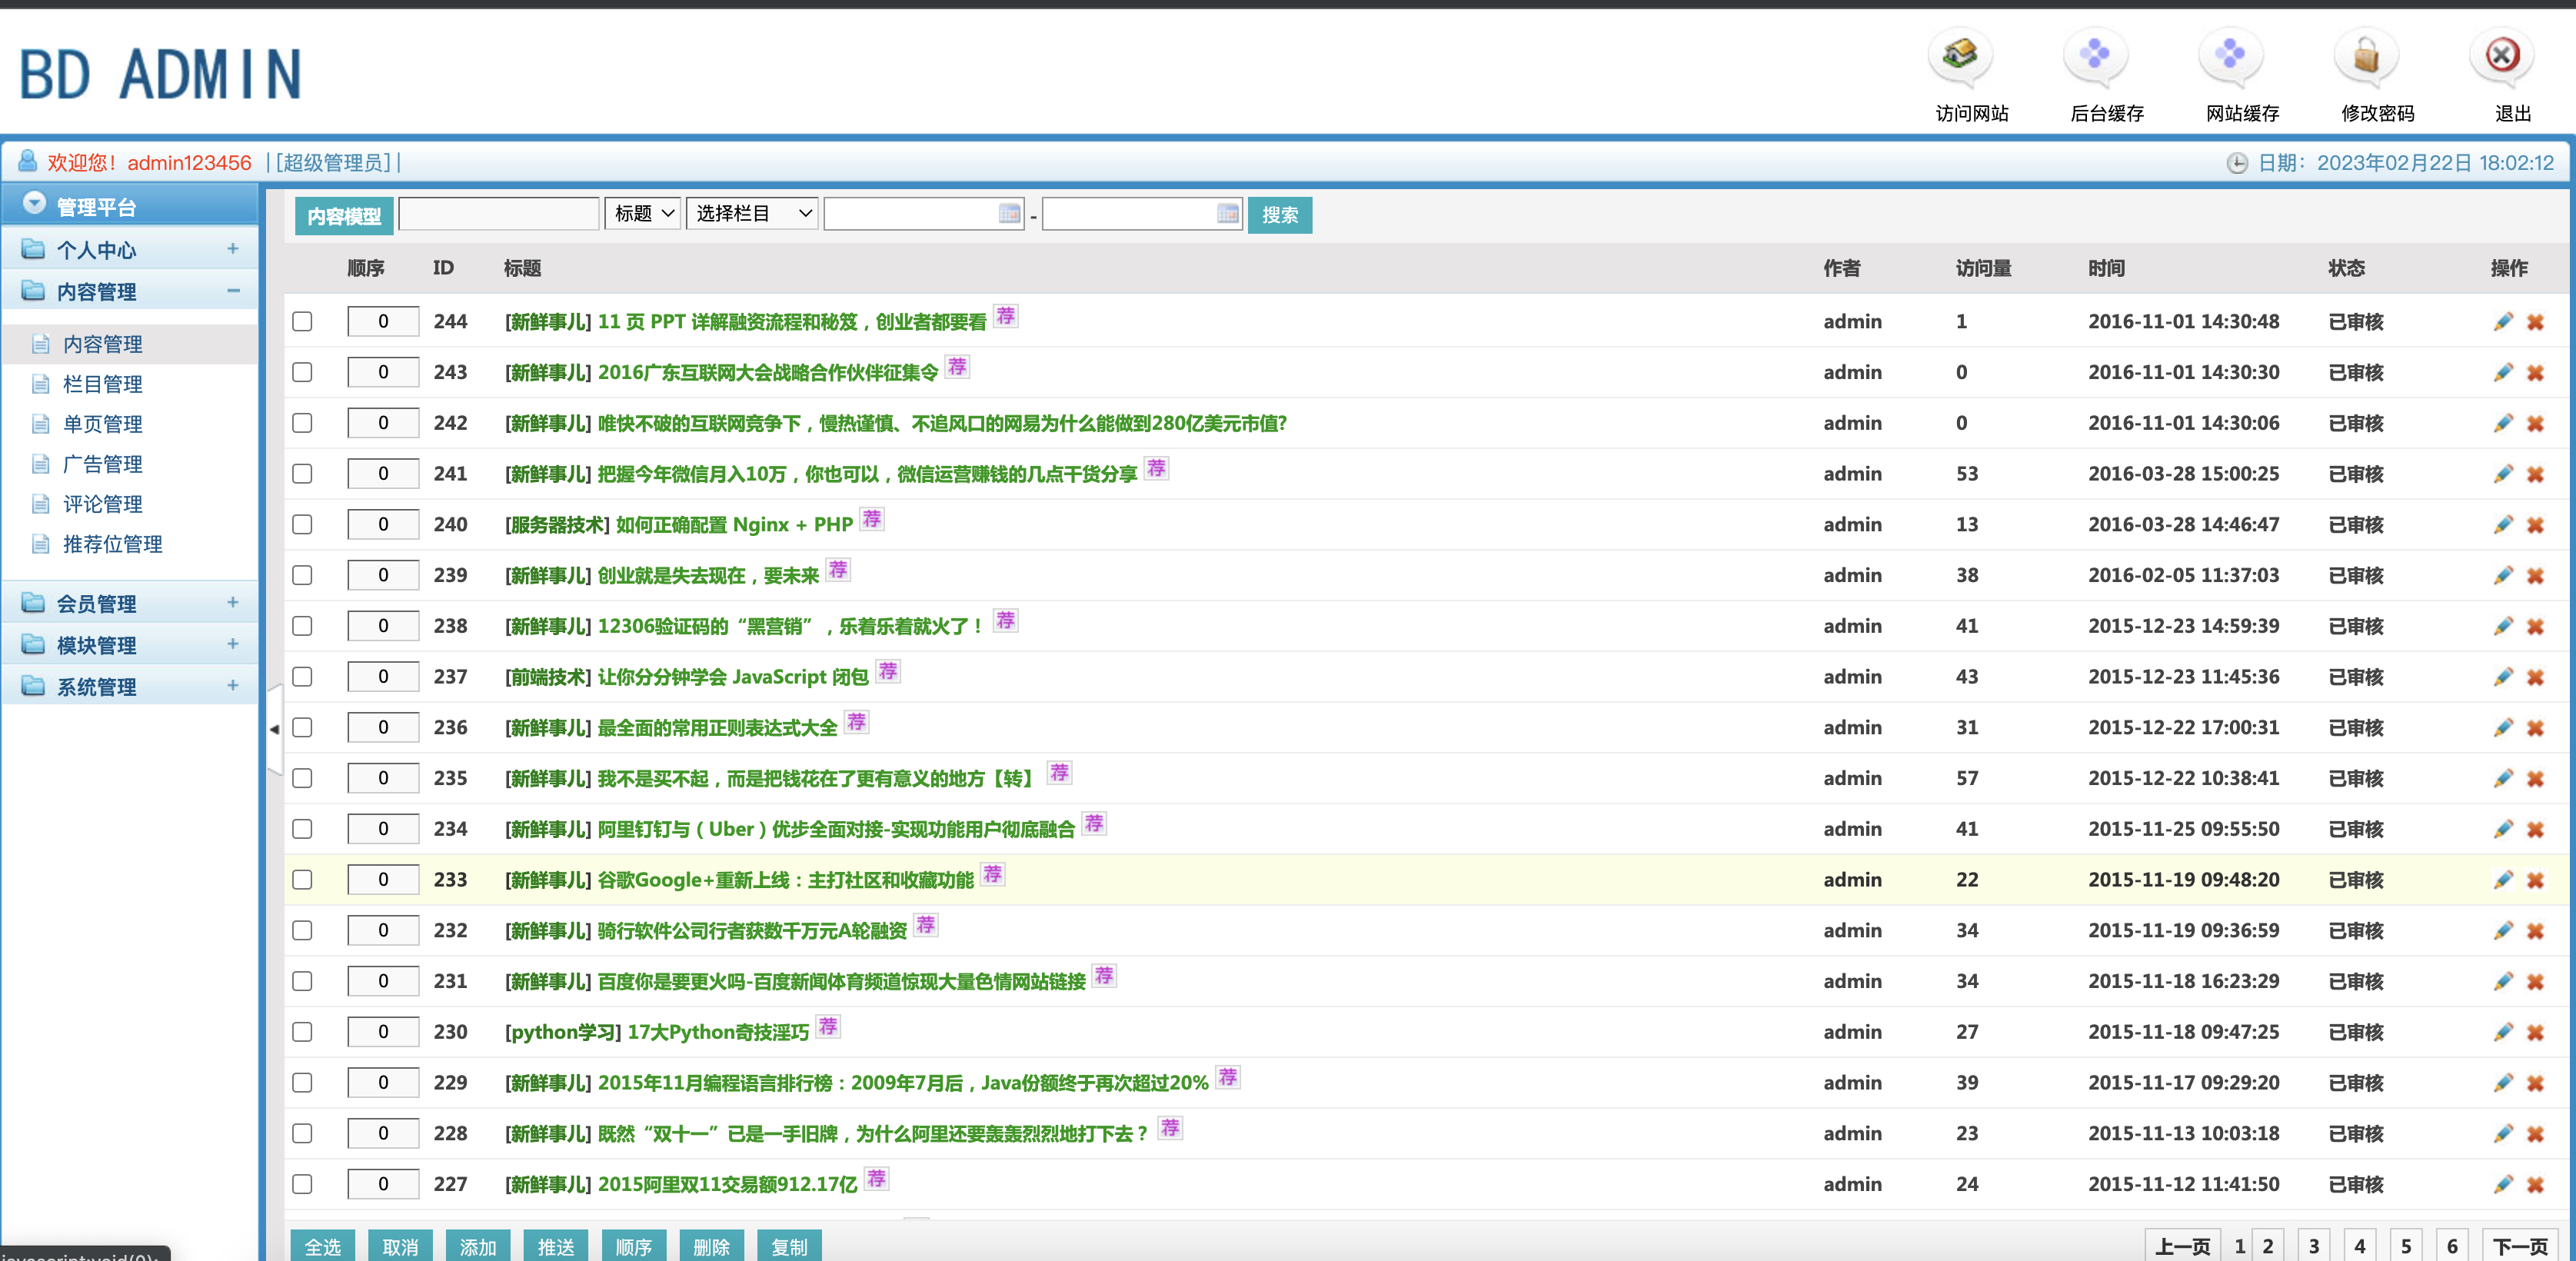Click the 内容模型 button

point(344,216)
